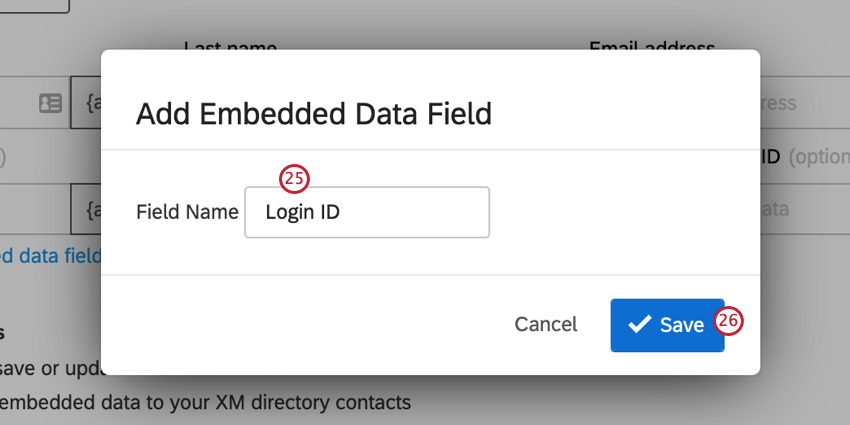Click the email address field at right
The image size is (850, 425).
tap(805, 103)
